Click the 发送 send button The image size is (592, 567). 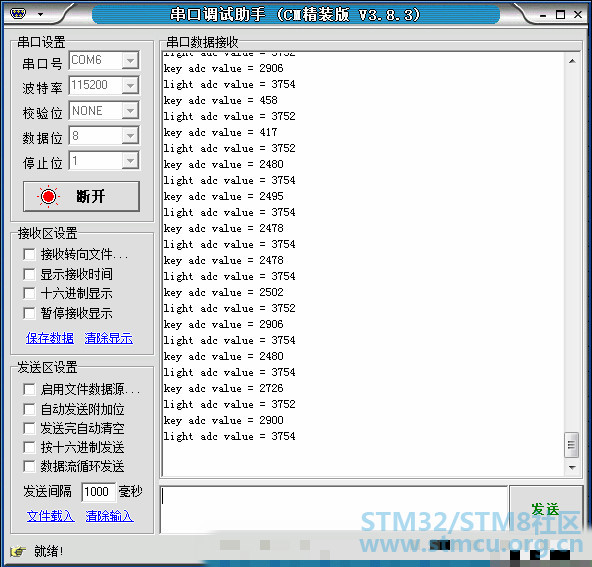(x=545, y=509)
